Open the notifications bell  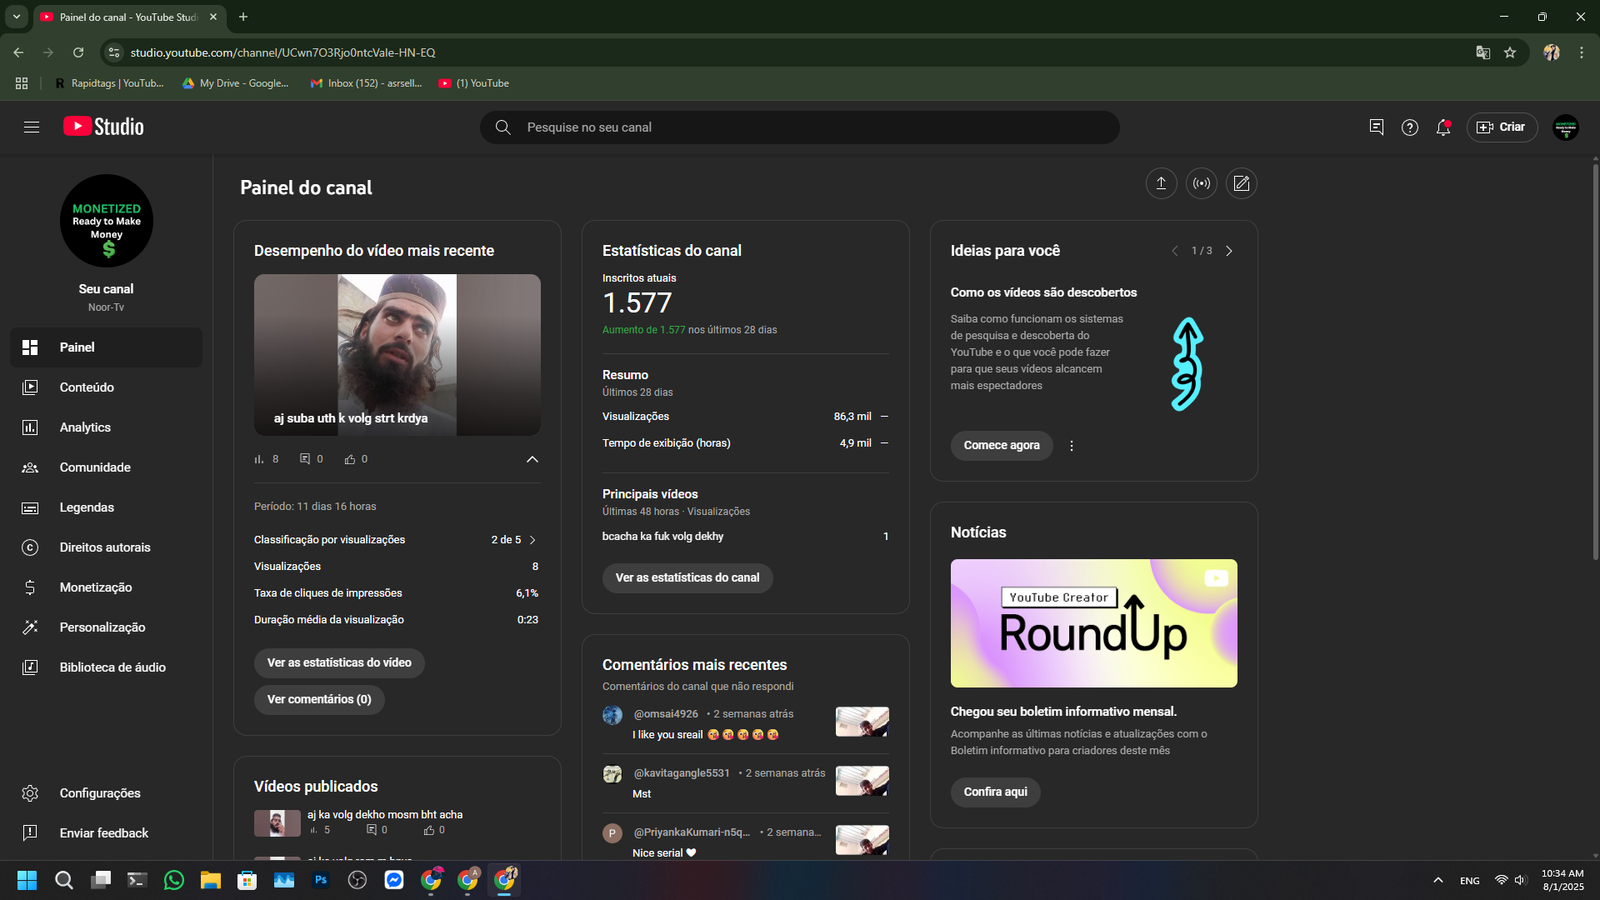pyautogui.click(x=1443, y=127)
